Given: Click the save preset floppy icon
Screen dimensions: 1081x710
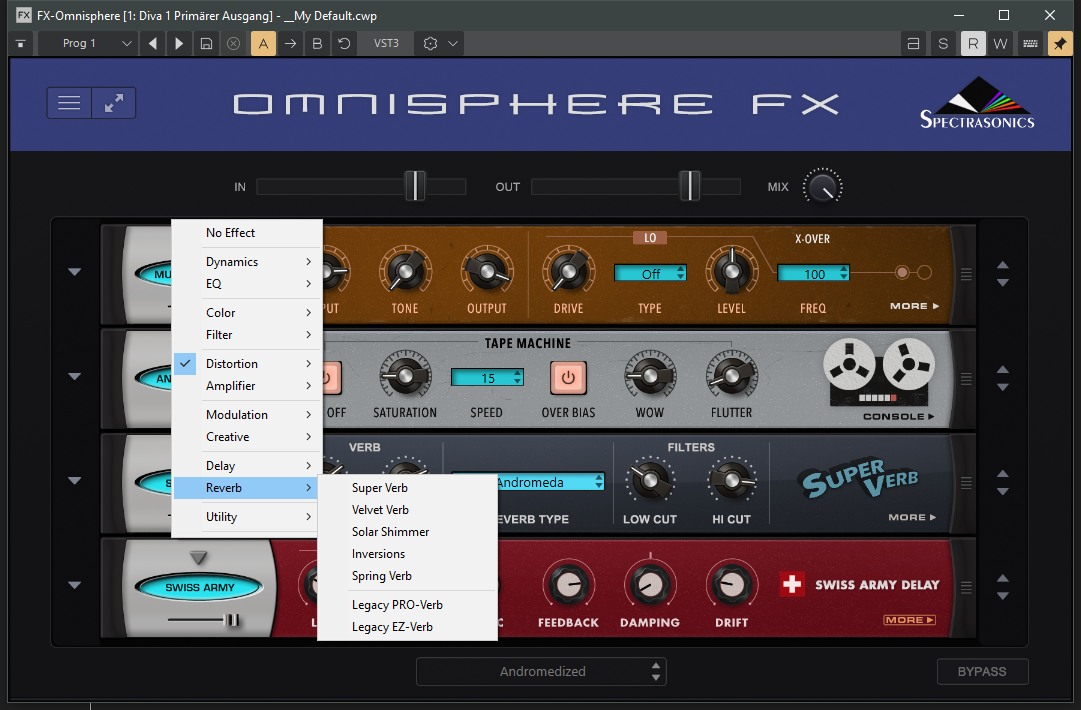Looking at the screenshot, I should click(x=206, y=44).
